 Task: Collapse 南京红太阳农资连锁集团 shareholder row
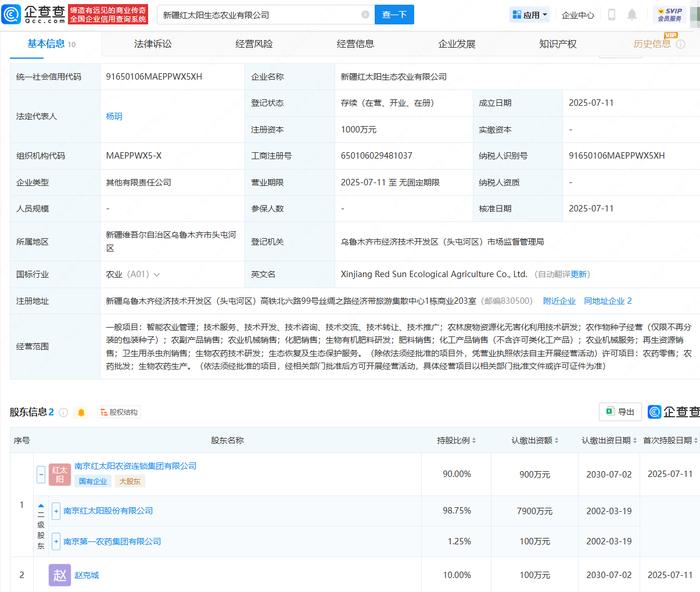(x=41, y=474)
